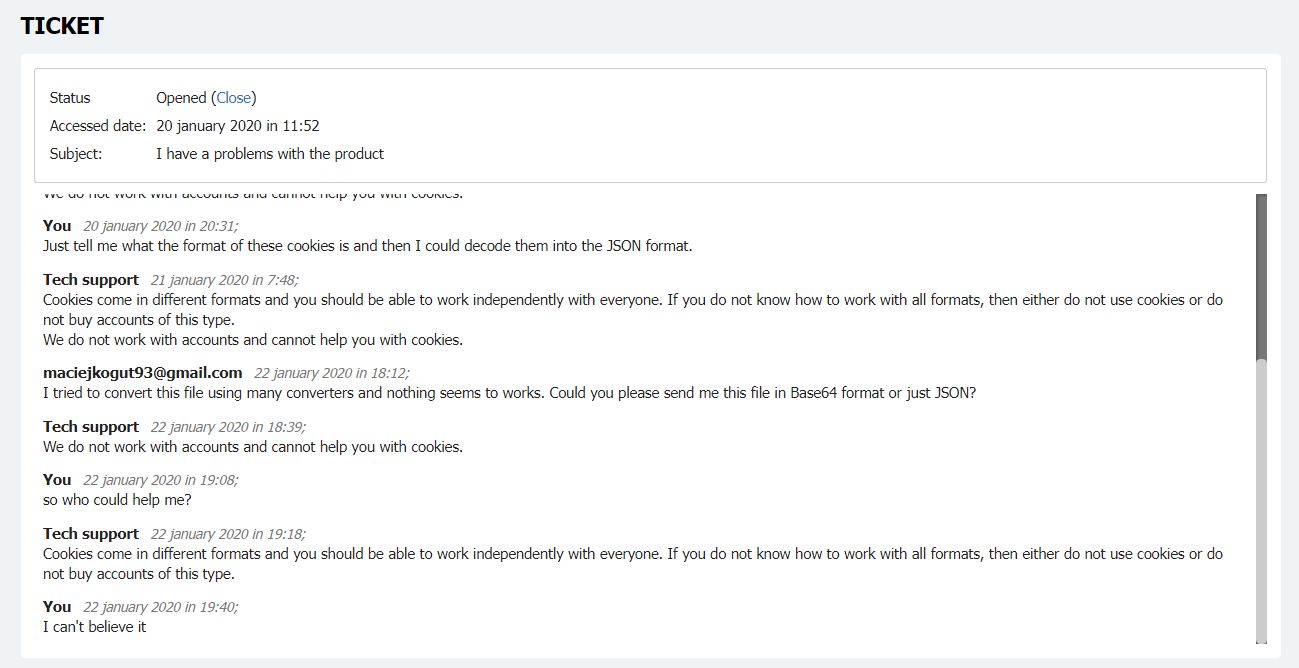This screenshot has width=1299, height=668.
Task: Click the timestamp 22 january 2020 in 19:40
Action: tap(161, 607)
